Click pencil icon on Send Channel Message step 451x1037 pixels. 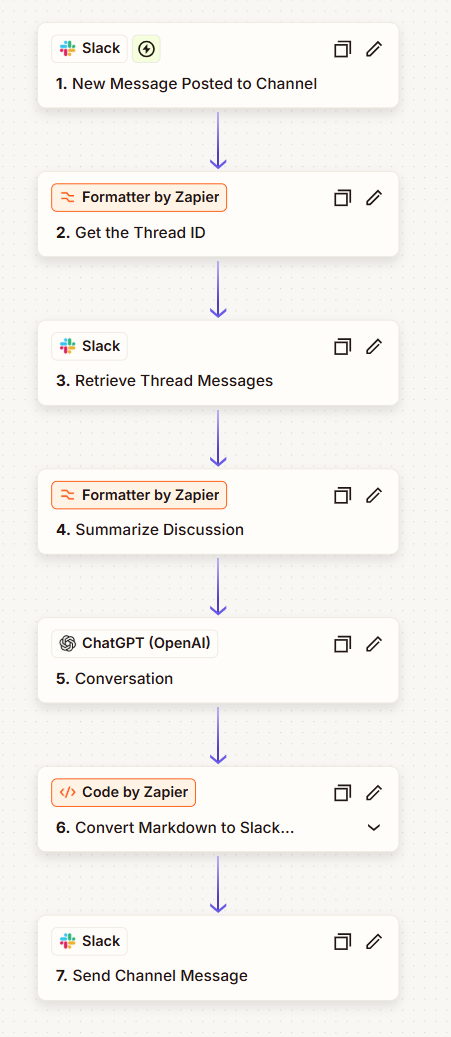coord(374,942)
